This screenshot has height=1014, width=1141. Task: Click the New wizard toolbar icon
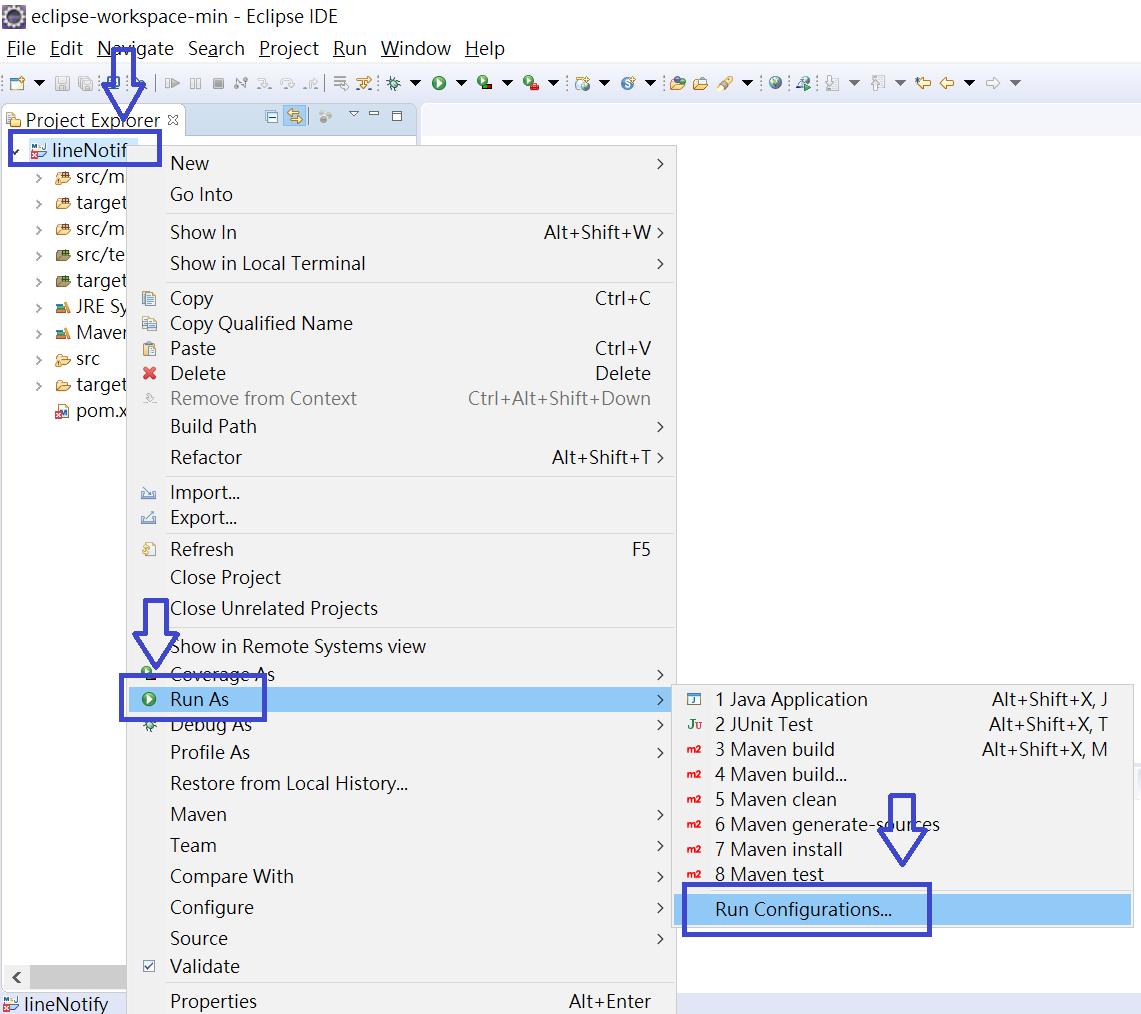(x=17, y=83)
